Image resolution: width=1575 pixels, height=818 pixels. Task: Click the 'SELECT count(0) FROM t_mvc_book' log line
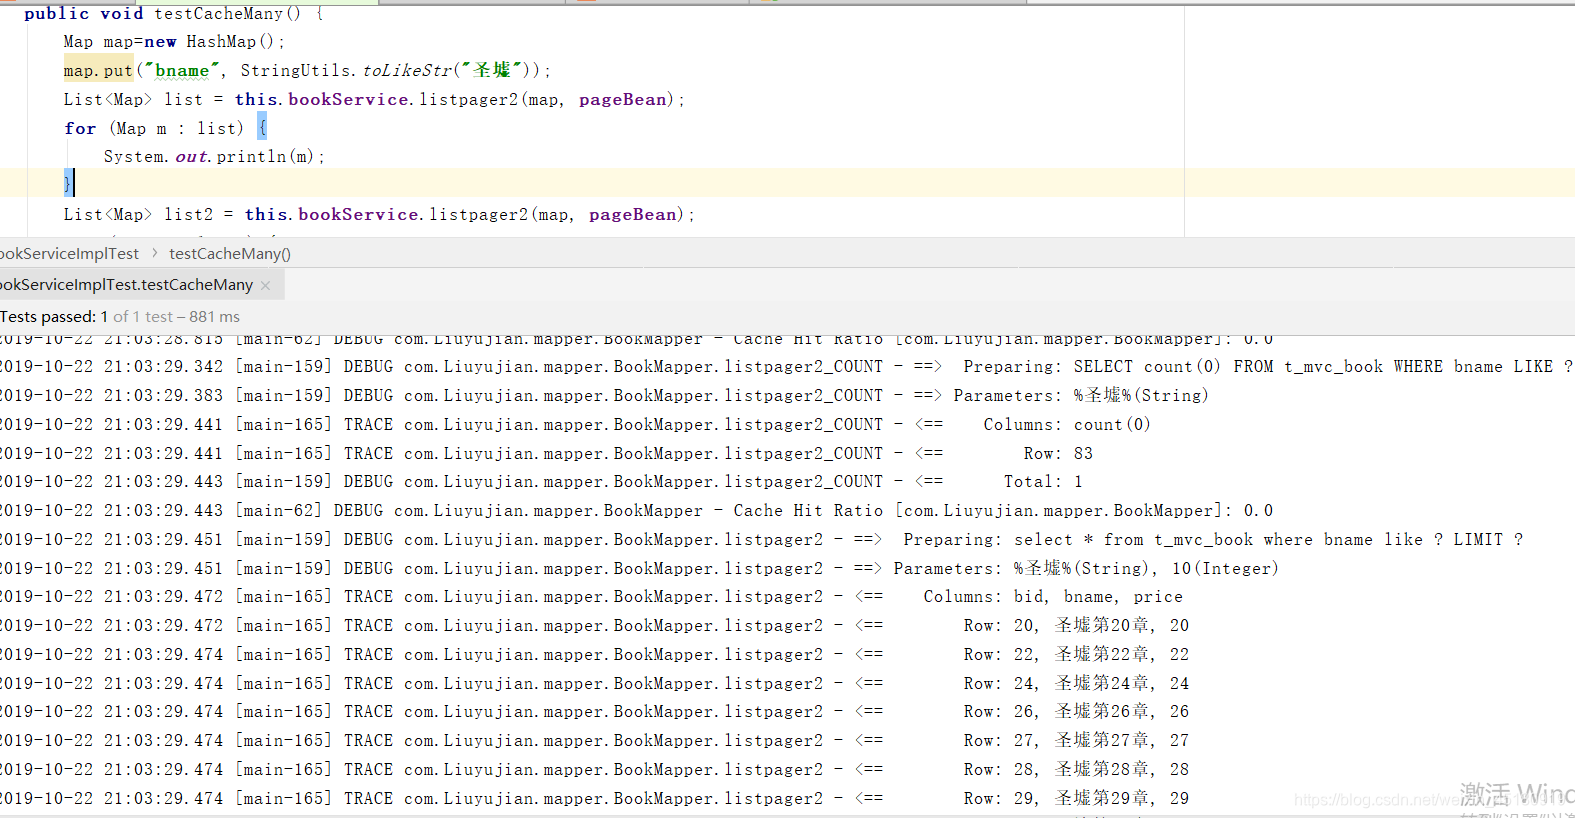click(787, 367)
